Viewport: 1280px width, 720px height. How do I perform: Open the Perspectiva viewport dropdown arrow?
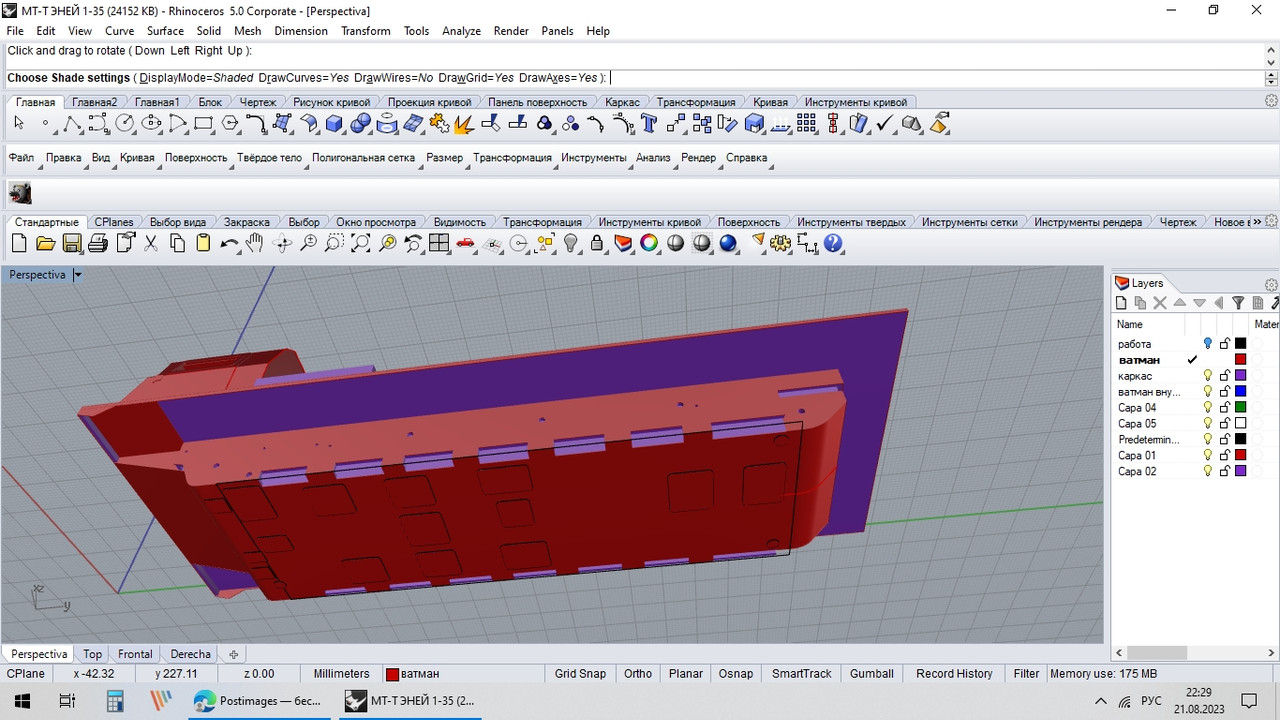pyautogui.click(x=78, y=275)
